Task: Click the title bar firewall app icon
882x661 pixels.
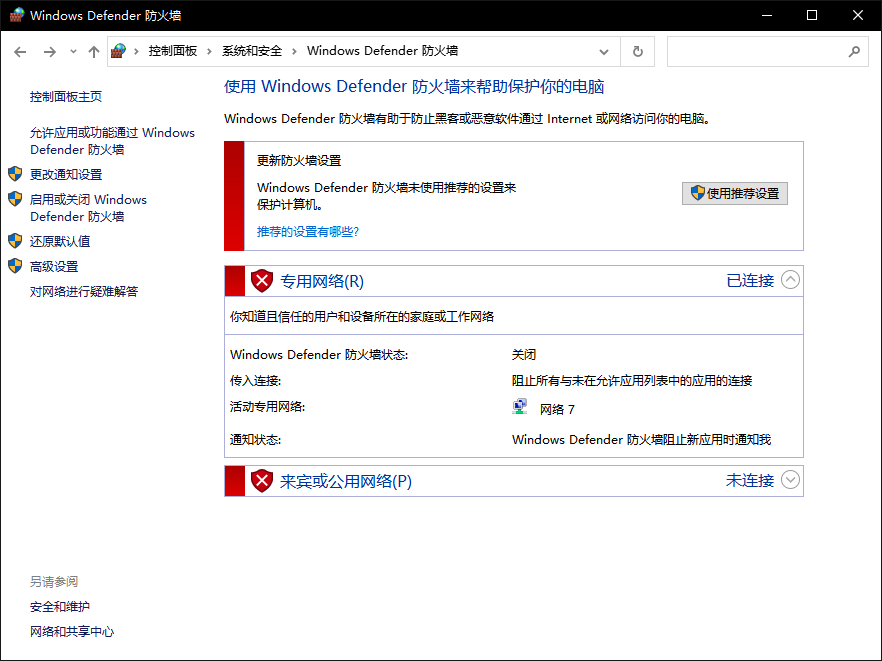Action: (x=17, y=15)
